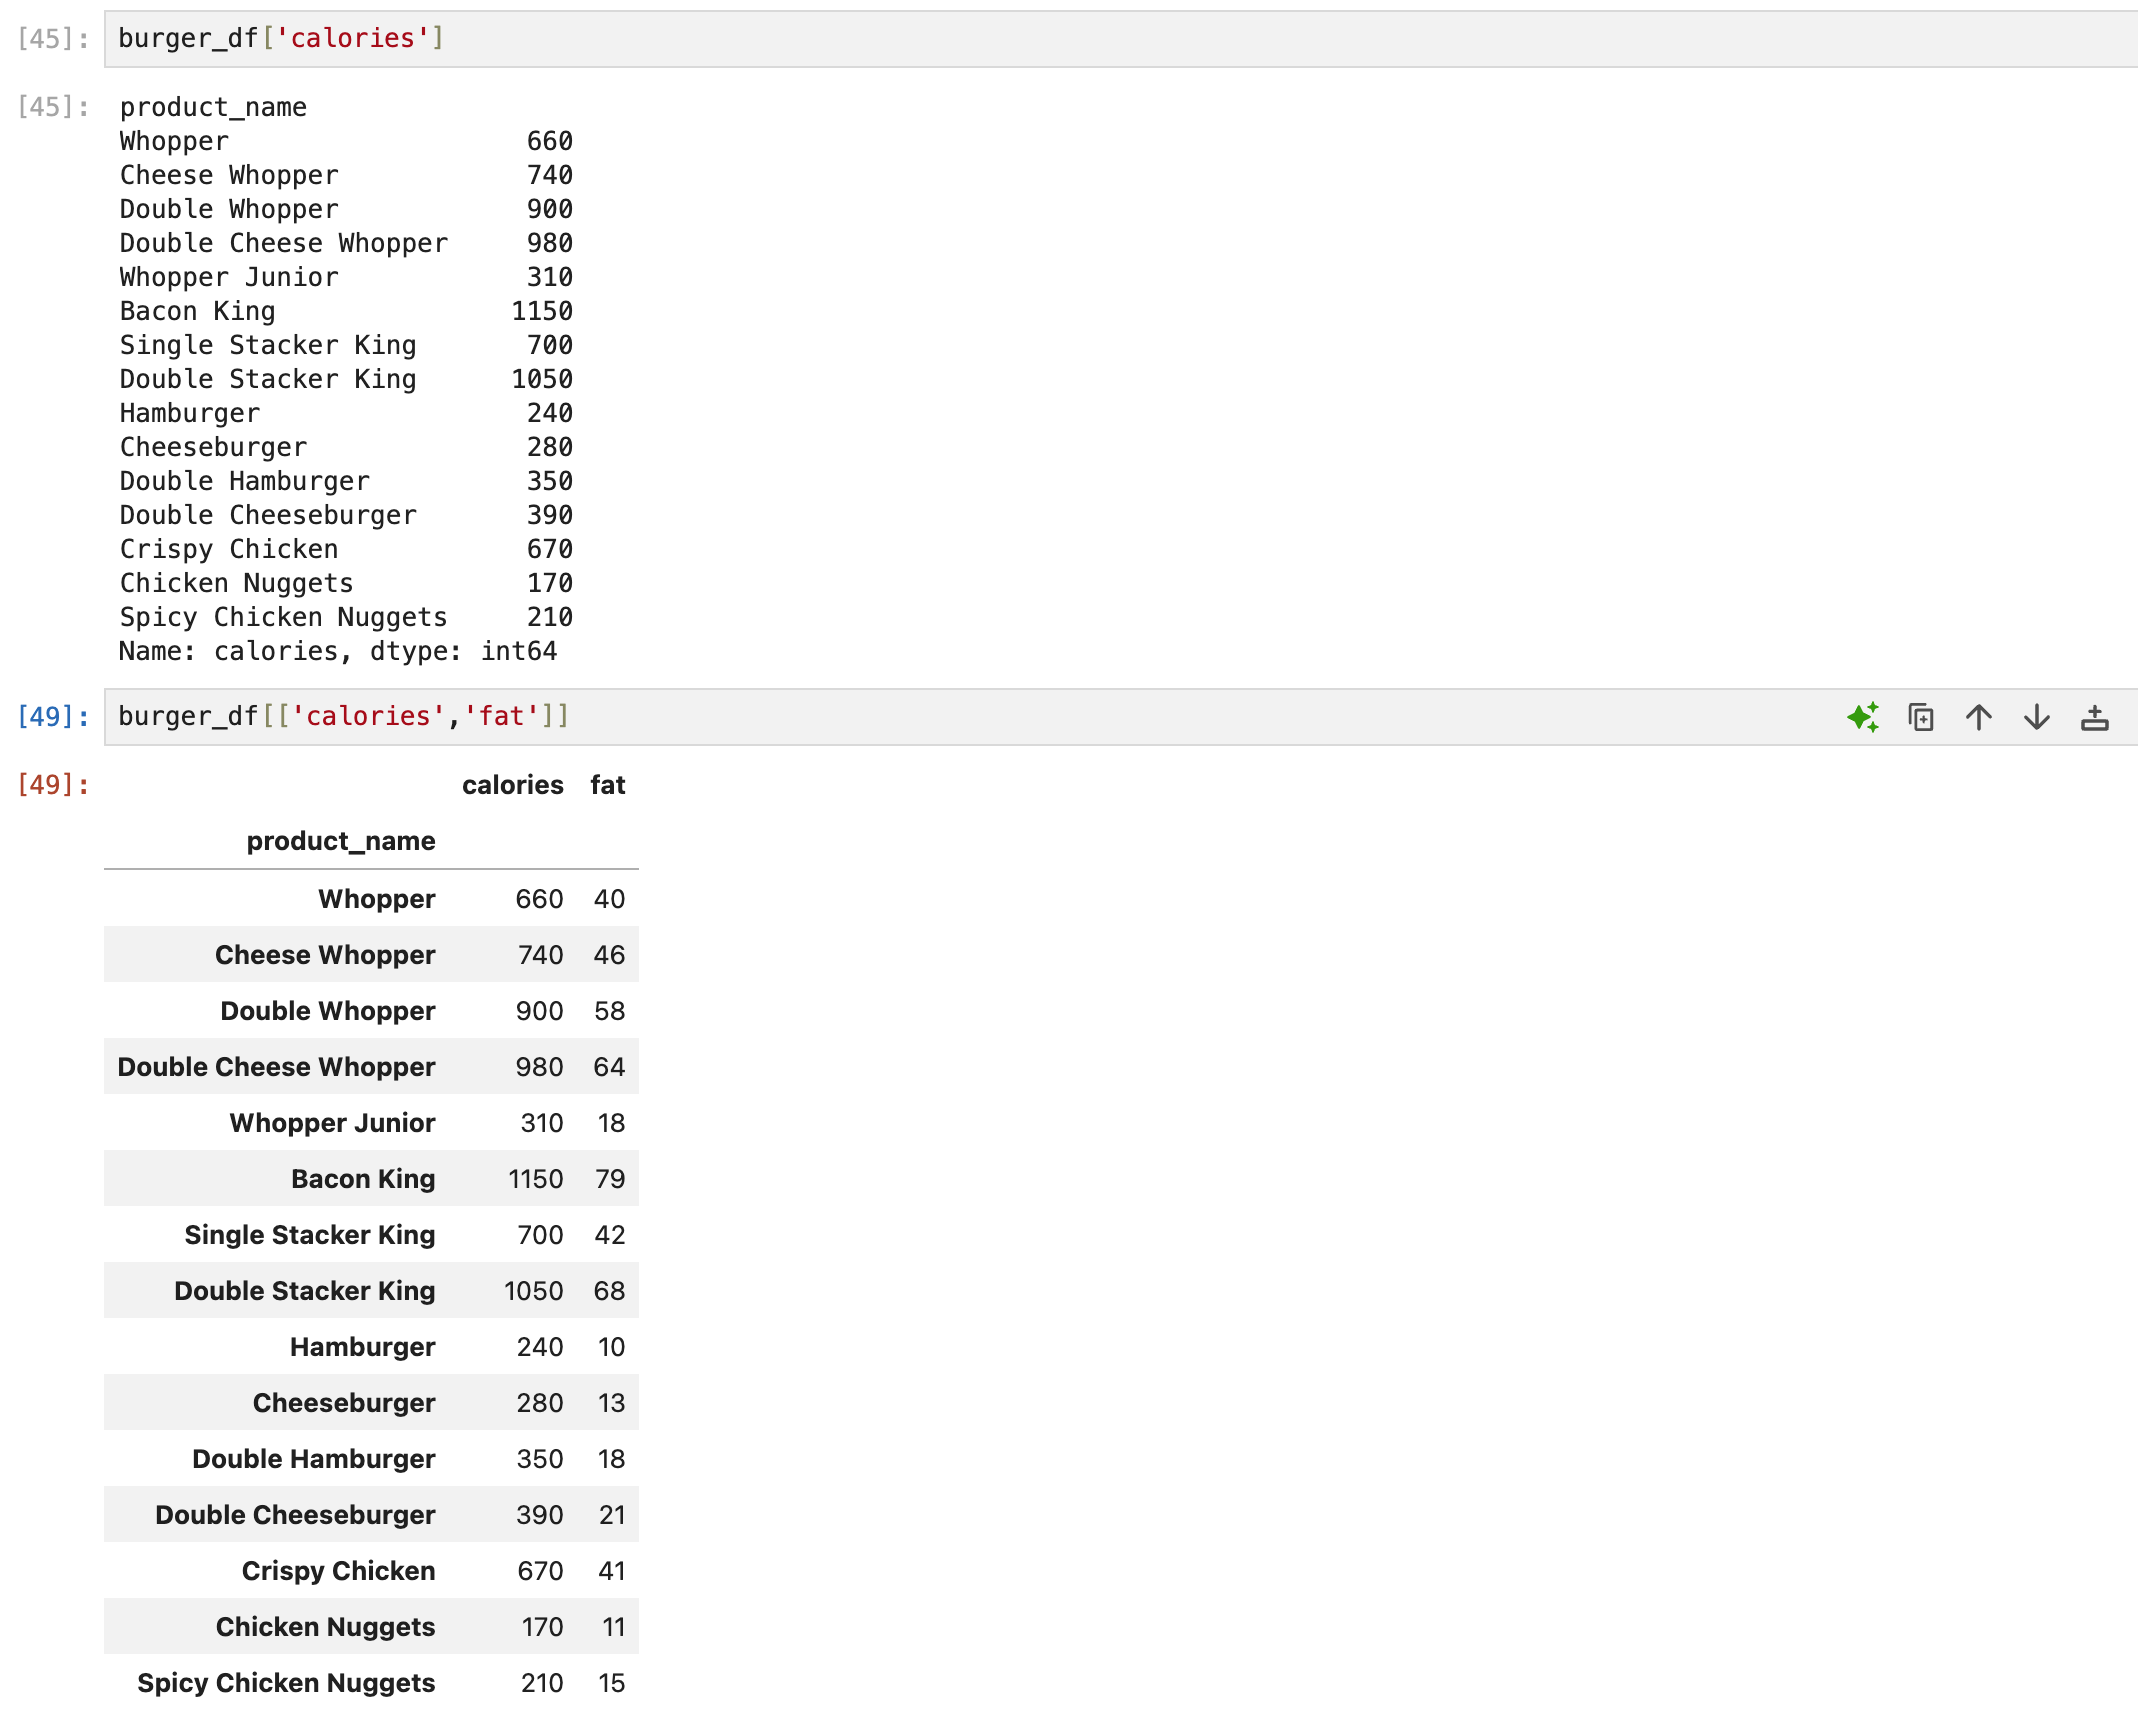Click the bold 'Whopper Junior' table row label

333,1123
